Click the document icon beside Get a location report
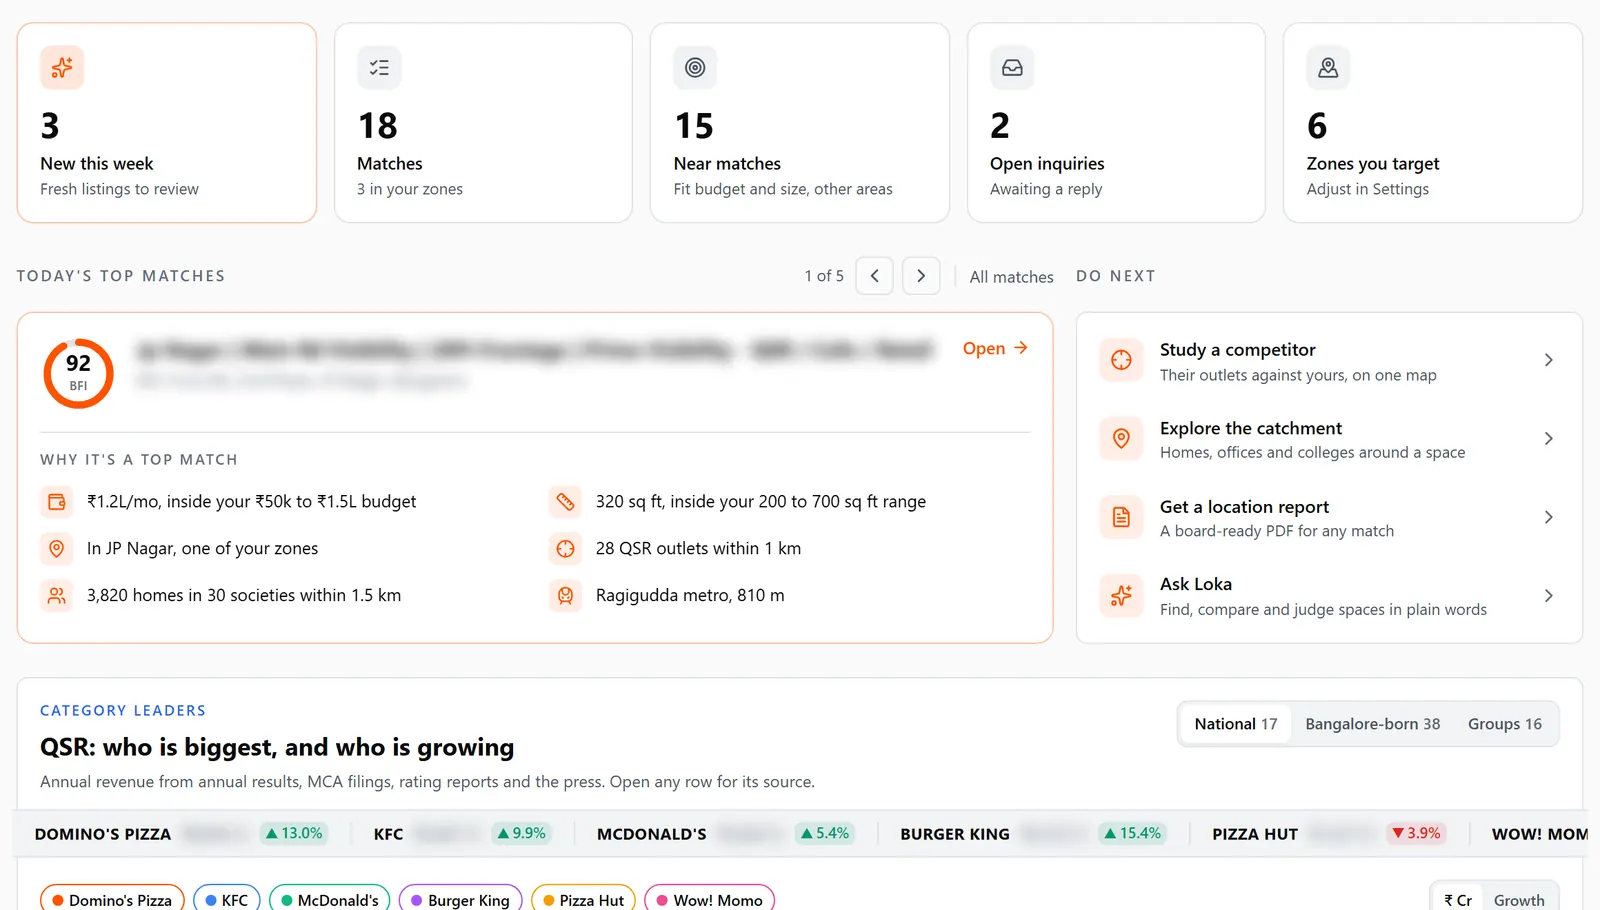1600x910 pixels. (x=1121, y=517)
